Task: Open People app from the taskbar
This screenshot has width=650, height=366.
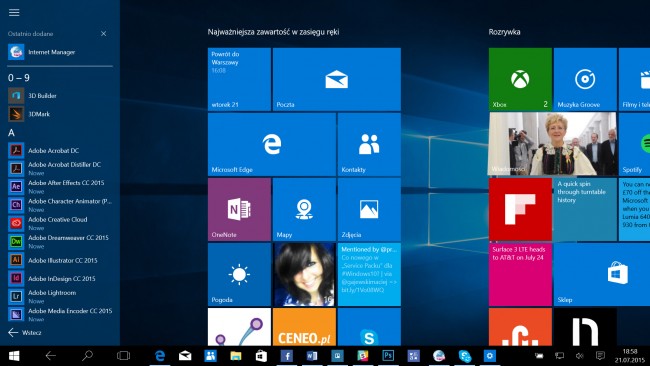Action: 211,356
